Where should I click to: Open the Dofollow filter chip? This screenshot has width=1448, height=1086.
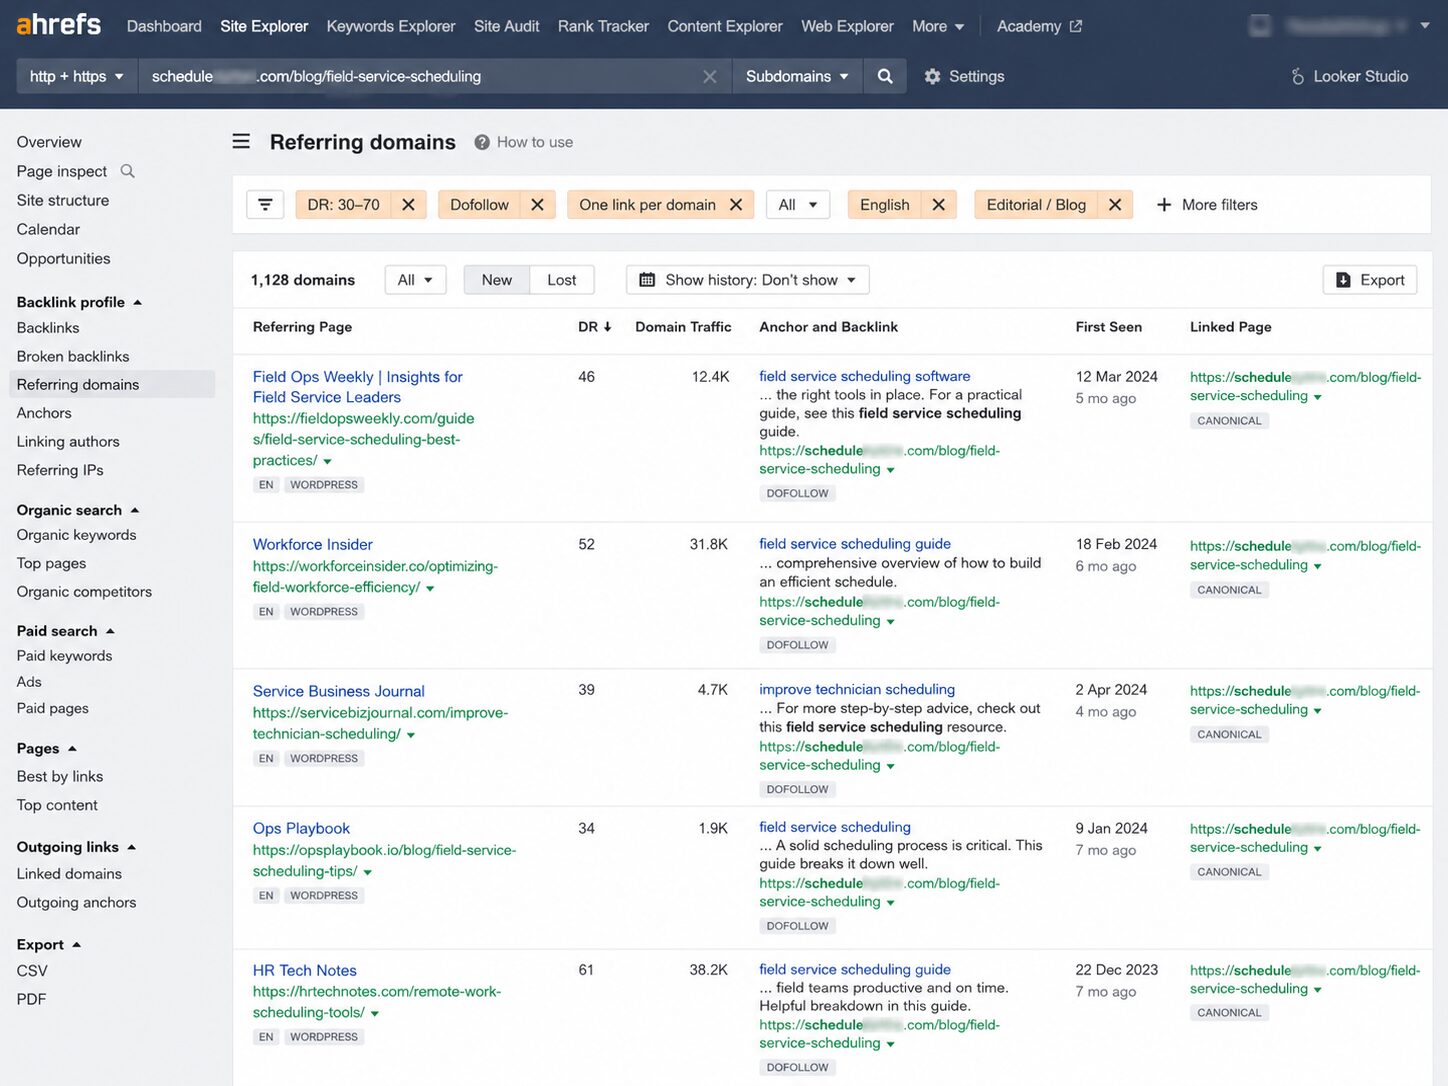pyautogui.click(x=479, y=204)
